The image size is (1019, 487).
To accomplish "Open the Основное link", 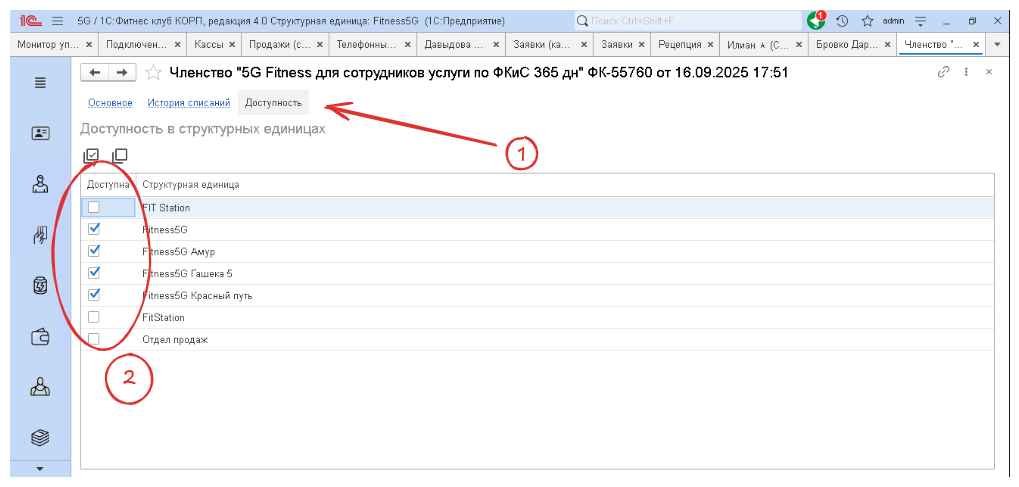I will click(x=110, y=103).
